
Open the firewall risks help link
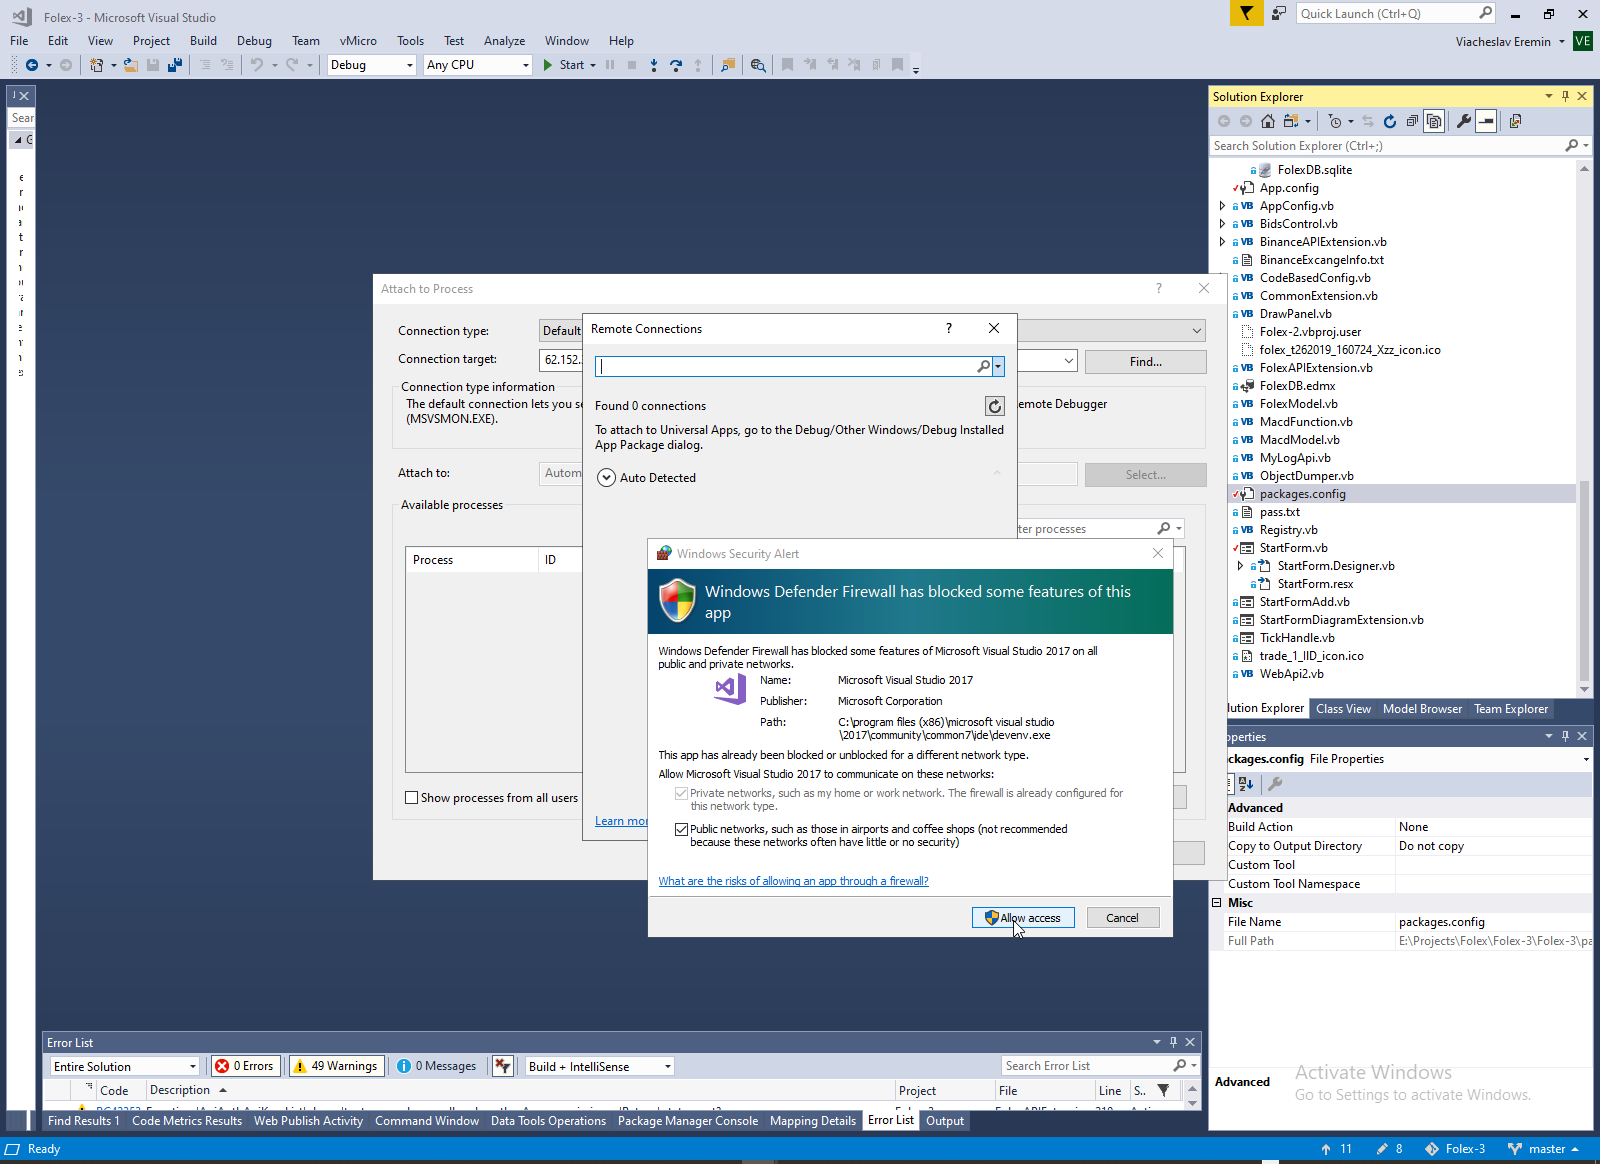point(793,881)
